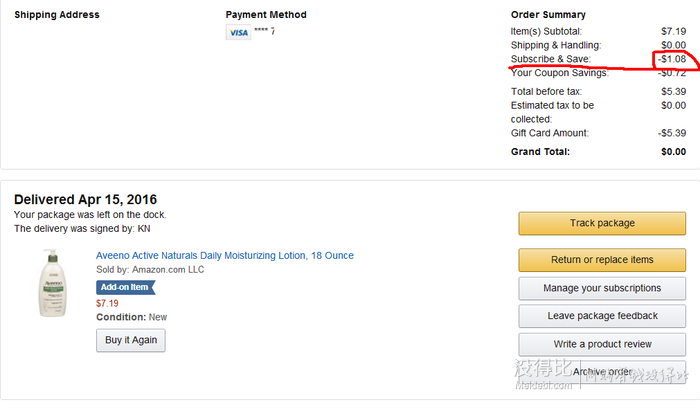This screenshot has height=409, width=700.
Task: Click the Sold by Amazon.com LLC text
Action: coord(150,270)
